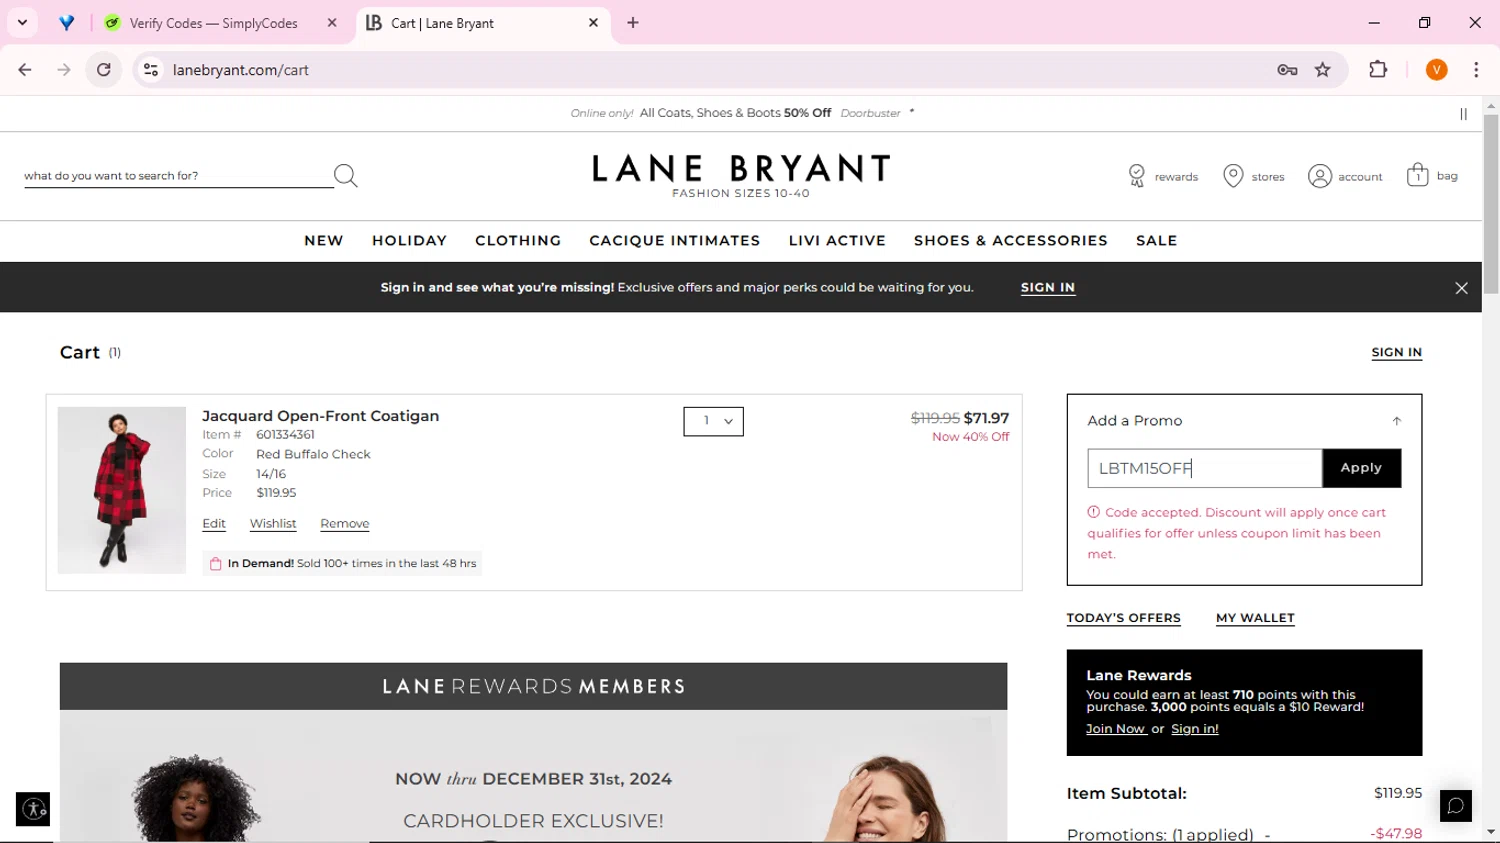The height and width of the screenshot is (843, 1500).
Task: Open the accessibility widget icon
Action: [33, 809]
